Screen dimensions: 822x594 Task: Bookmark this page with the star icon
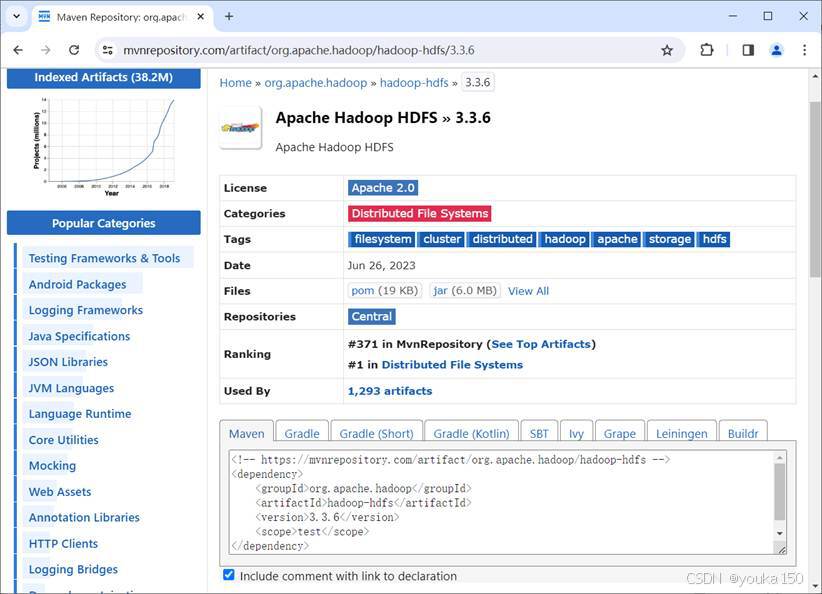tap(667, 50)
